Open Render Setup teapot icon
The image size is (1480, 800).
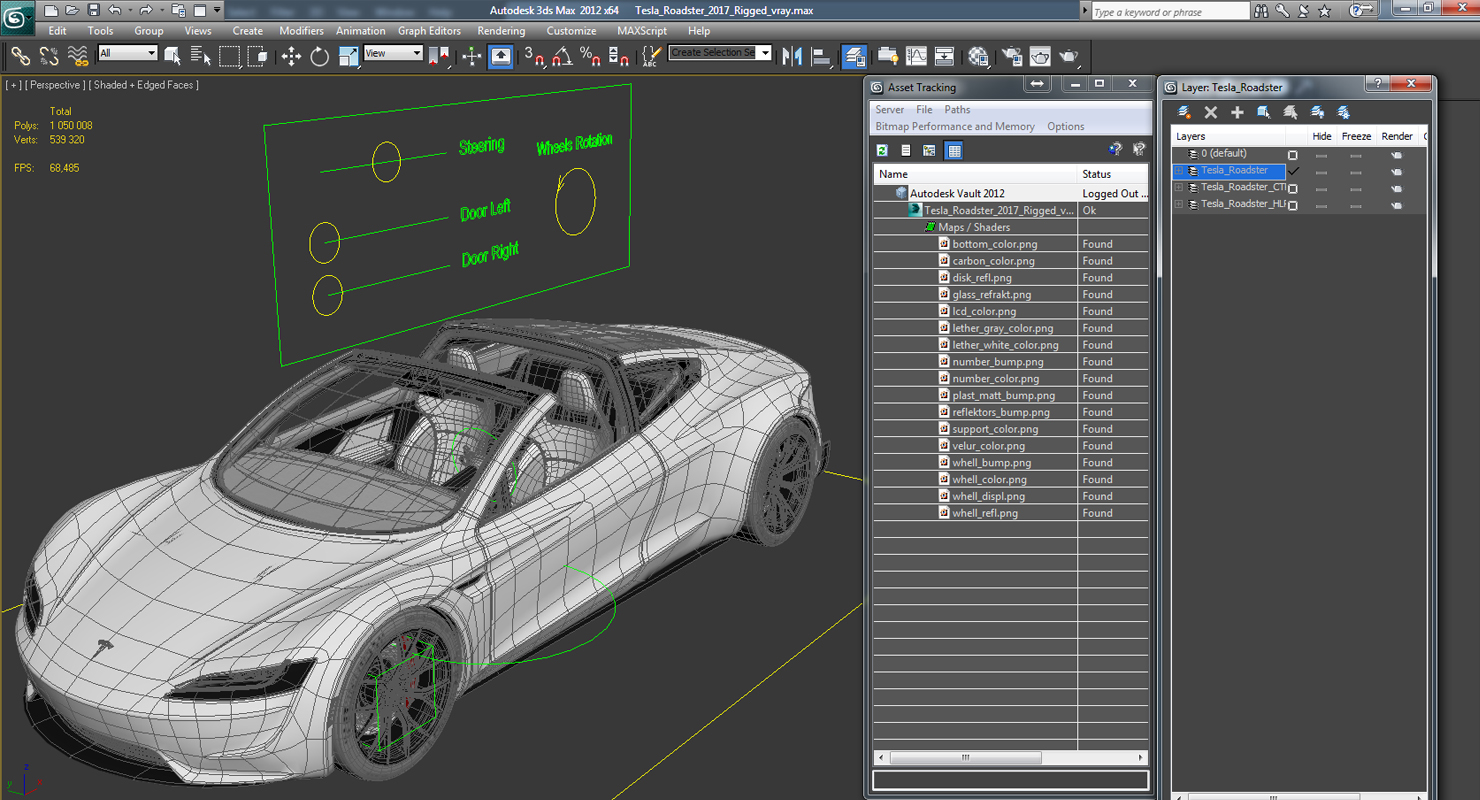click(x=1012, y=56)
